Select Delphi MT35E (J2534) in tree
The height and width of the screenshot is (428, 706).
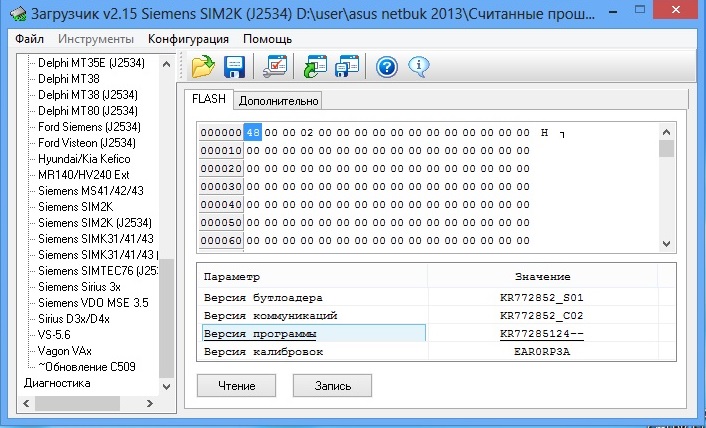(x=91, y=63)
